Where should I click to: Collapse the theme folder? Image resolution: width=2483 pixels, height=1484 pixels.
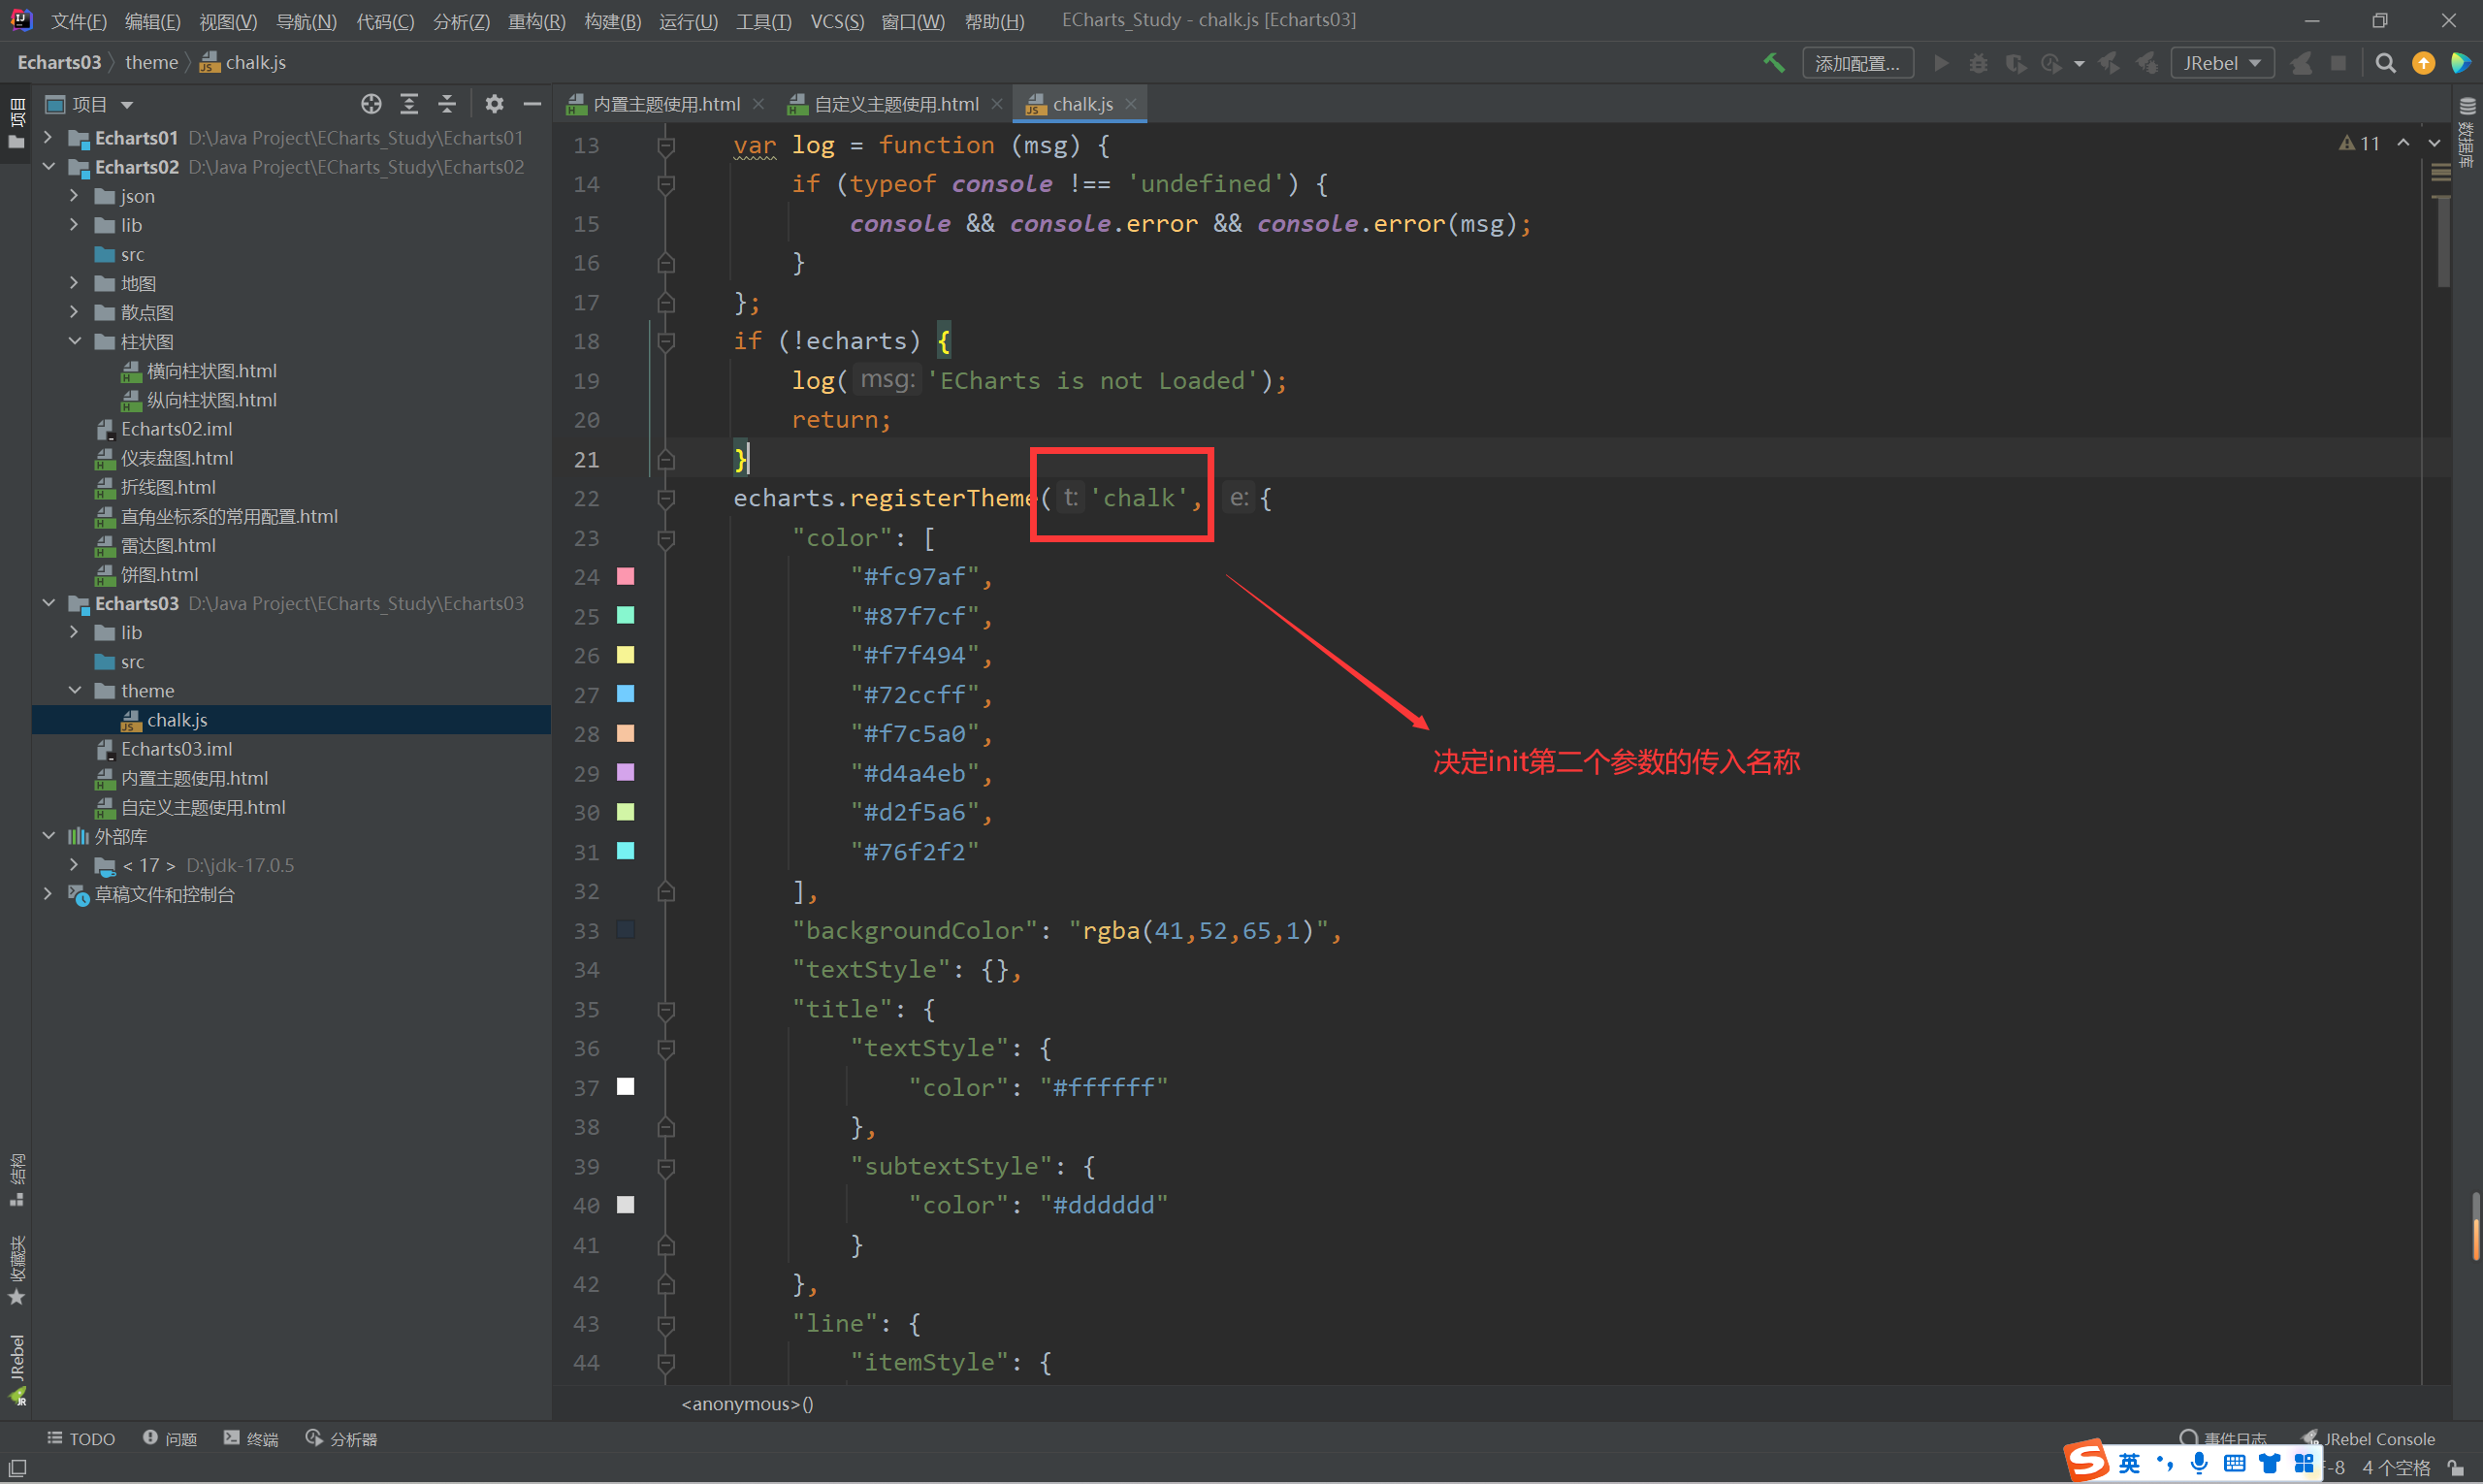click(x=74, y=690)
